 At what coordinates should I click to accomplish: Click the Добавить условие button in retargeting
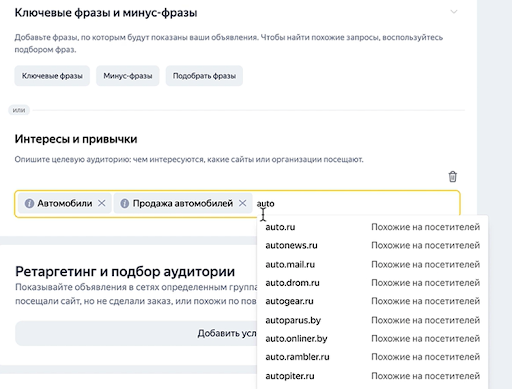(x=136, y=333)
